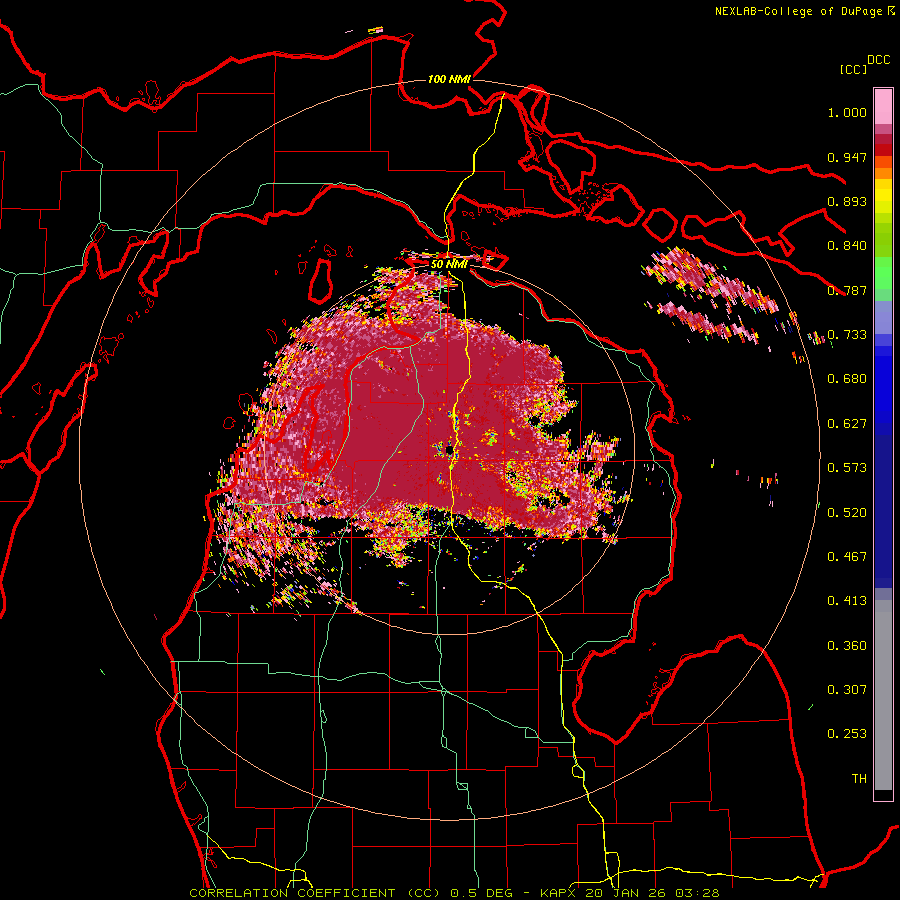Click the 0.360 color scale label
The image size is (900, 900).
click(847, 646)
